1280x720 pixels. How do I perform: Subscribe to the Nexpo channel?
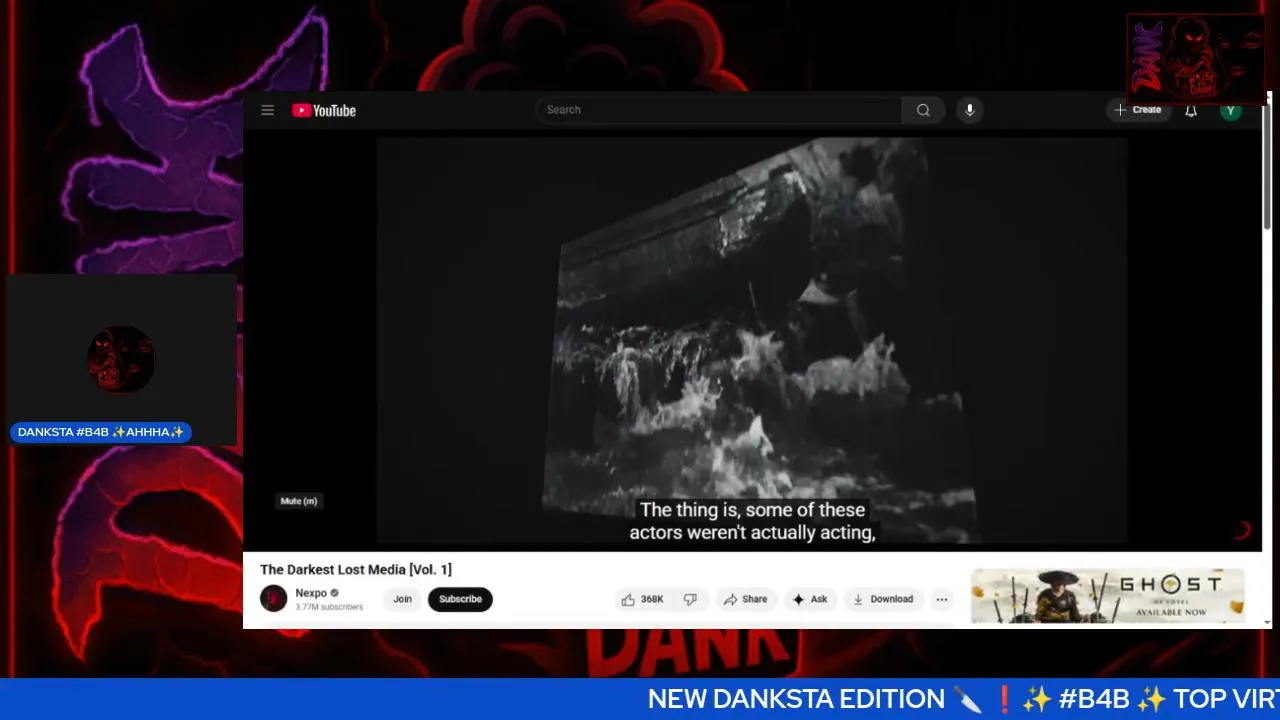tap(460, 599)
